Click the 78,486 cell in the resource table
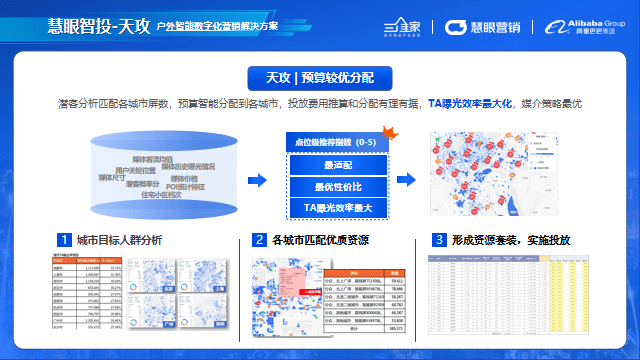Screen dimensions: 640x360 [x=396, y=289]
